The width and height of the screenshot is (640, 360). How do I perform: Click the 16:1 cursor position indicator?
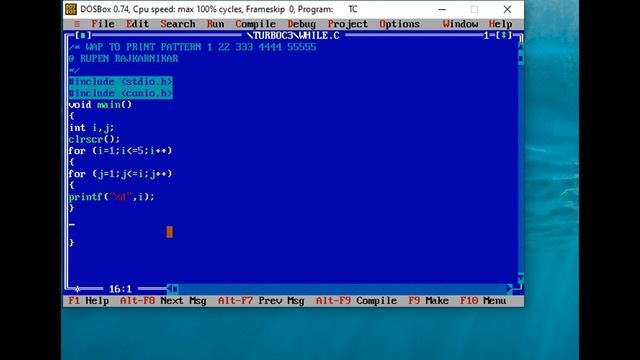pyautogui.click(x=120, y=289)
